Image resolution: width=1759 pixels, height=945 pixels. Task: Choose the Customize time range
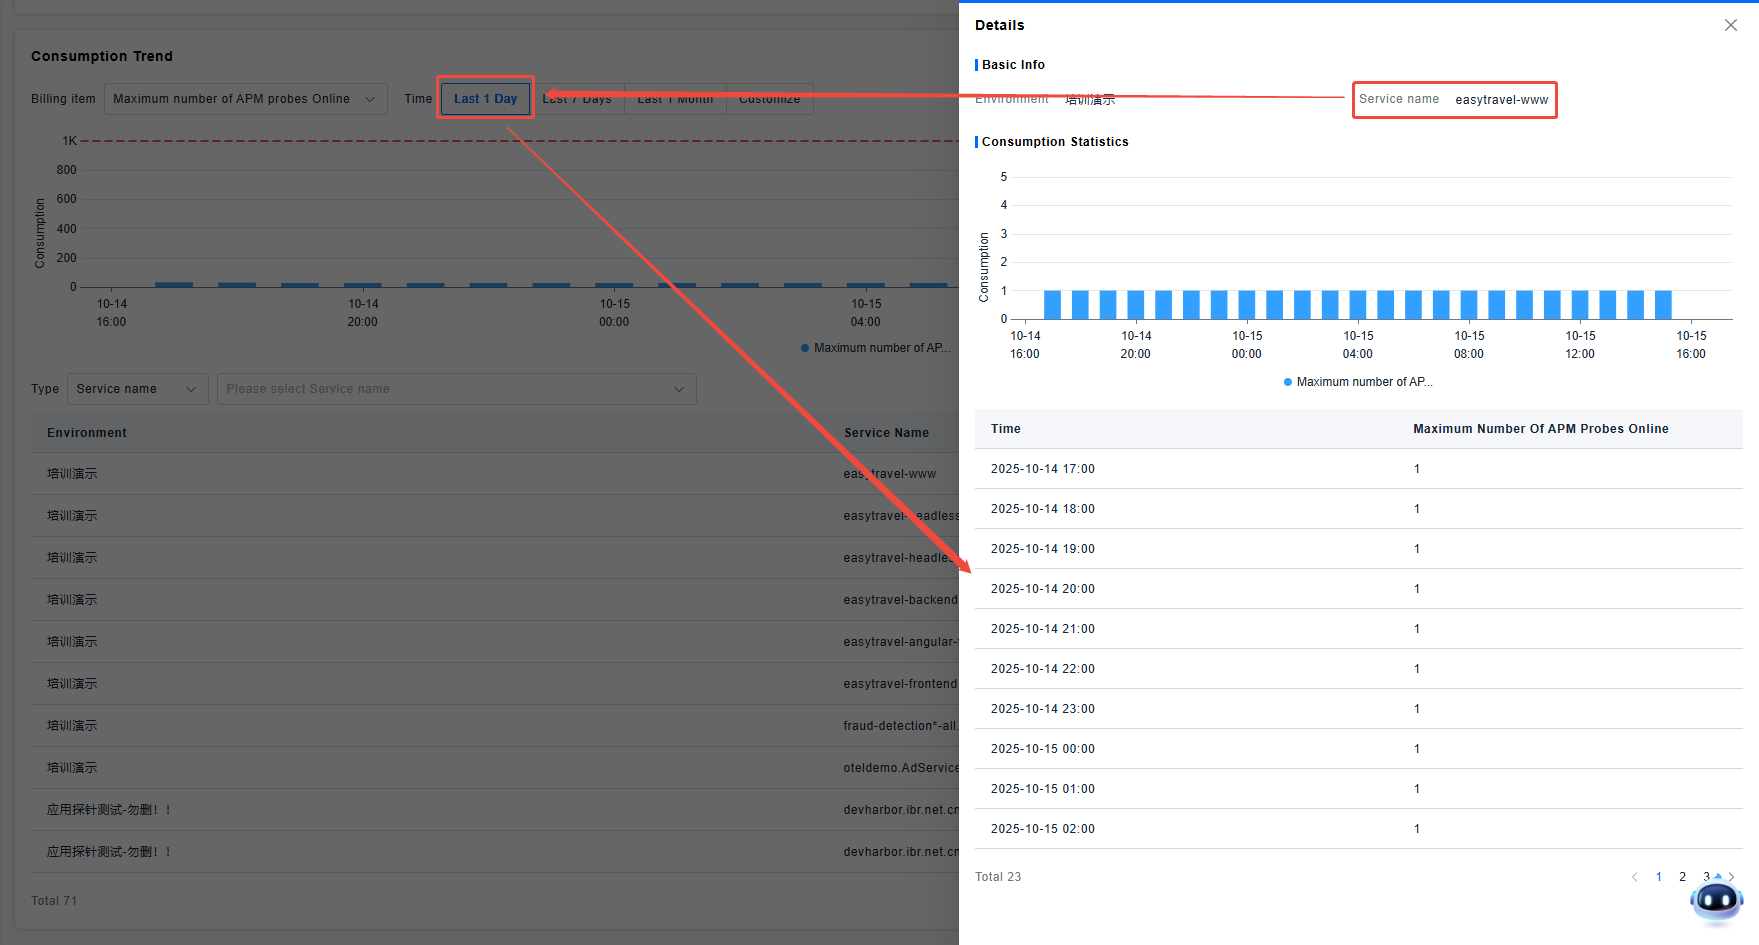tap(769, 99)
